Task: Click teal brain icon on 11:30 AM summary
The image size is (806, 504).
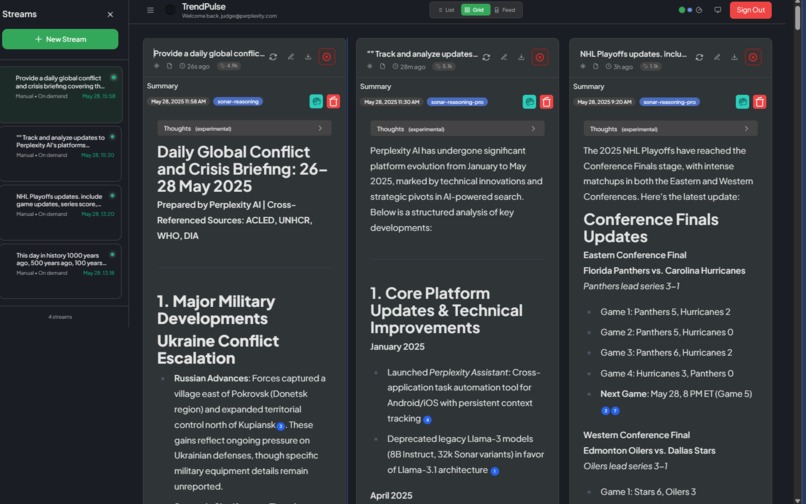Action: (529, 102)
